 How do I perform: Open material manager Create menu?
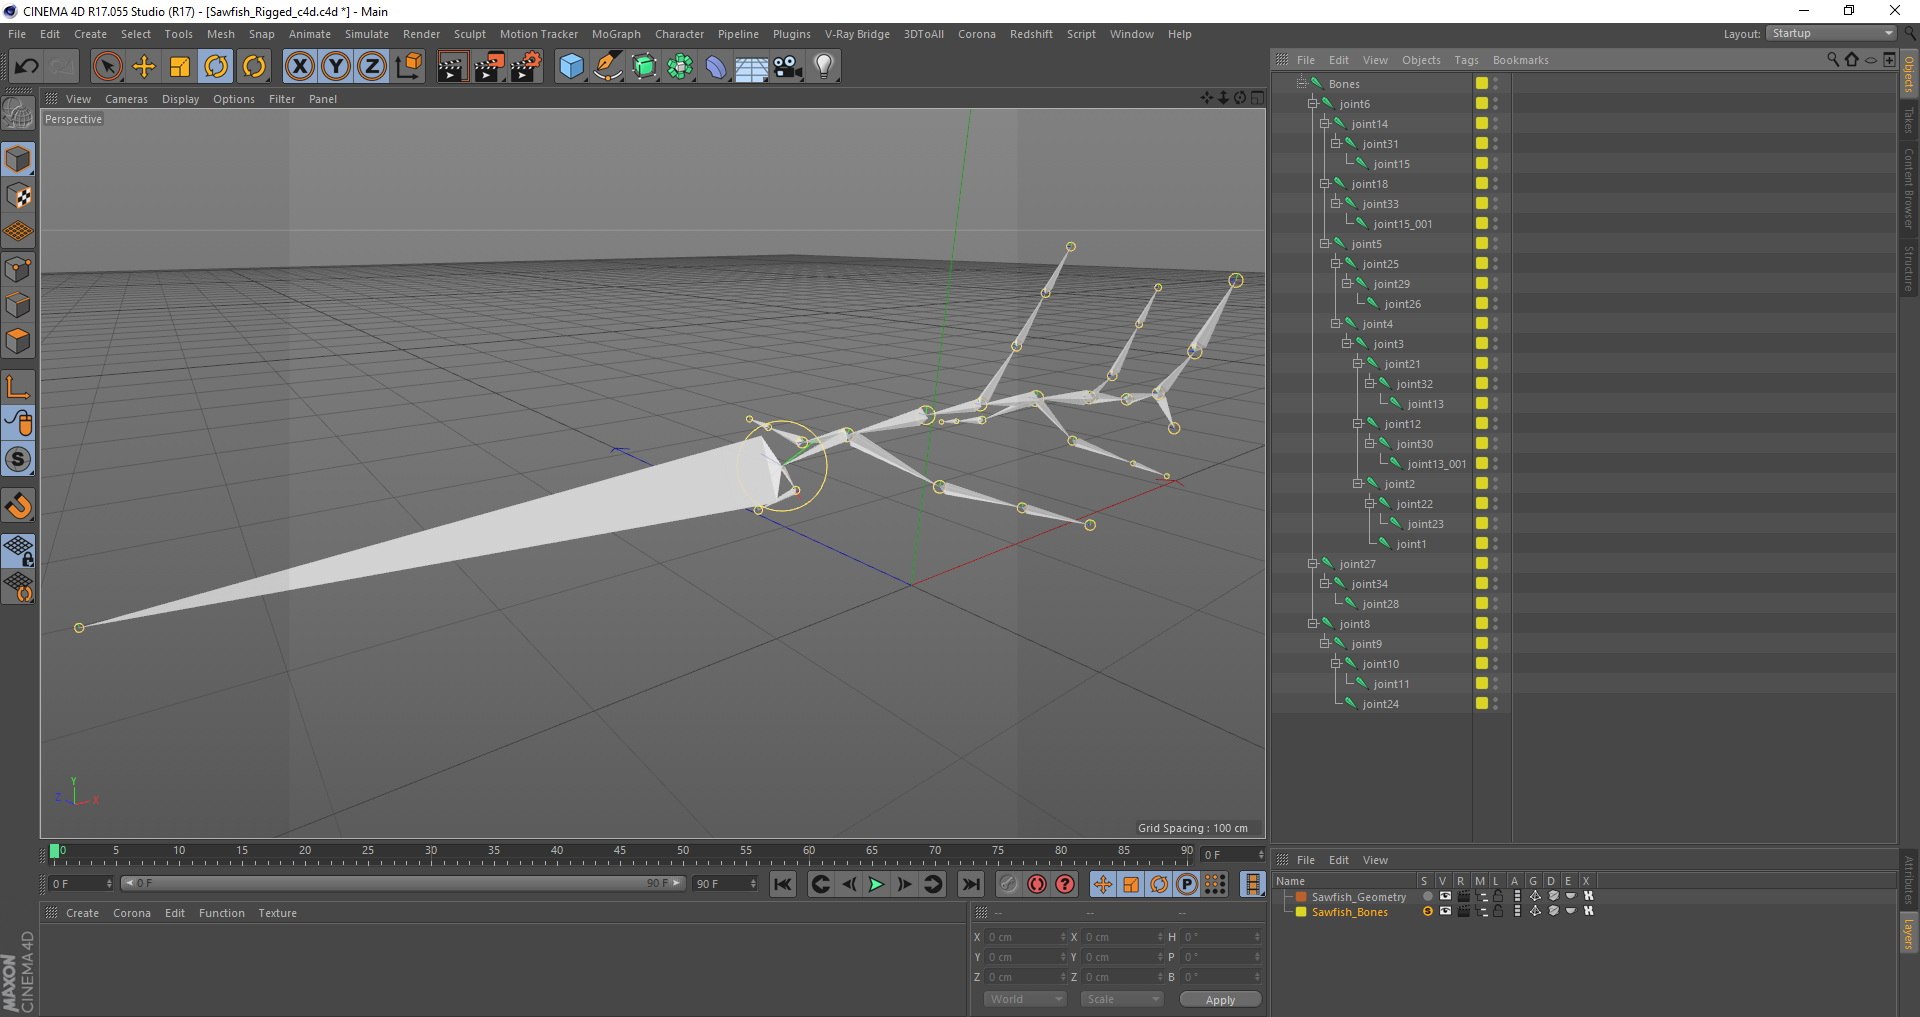(82, 913)
